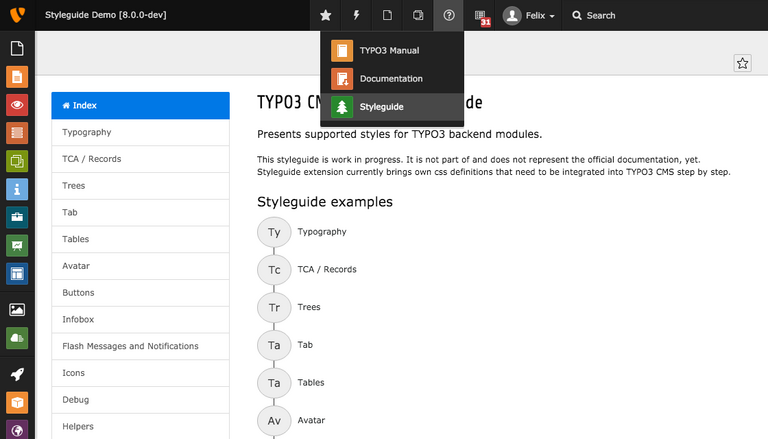Open system information icon with badge 31
This screenshot has width=768, height=439.
[x=482, y=16]
